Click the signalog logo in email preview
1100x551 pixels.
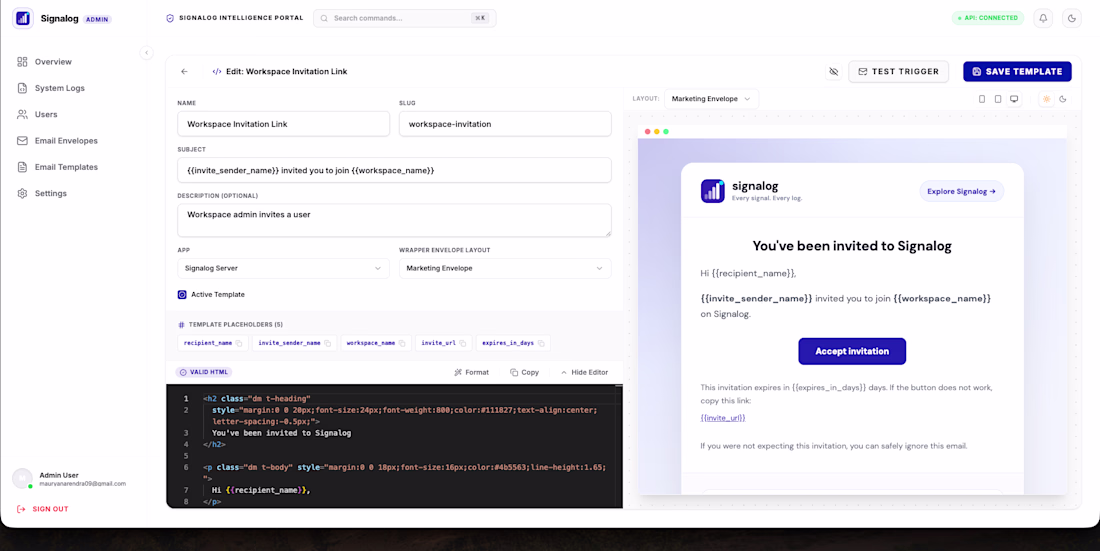coord(713,191)
